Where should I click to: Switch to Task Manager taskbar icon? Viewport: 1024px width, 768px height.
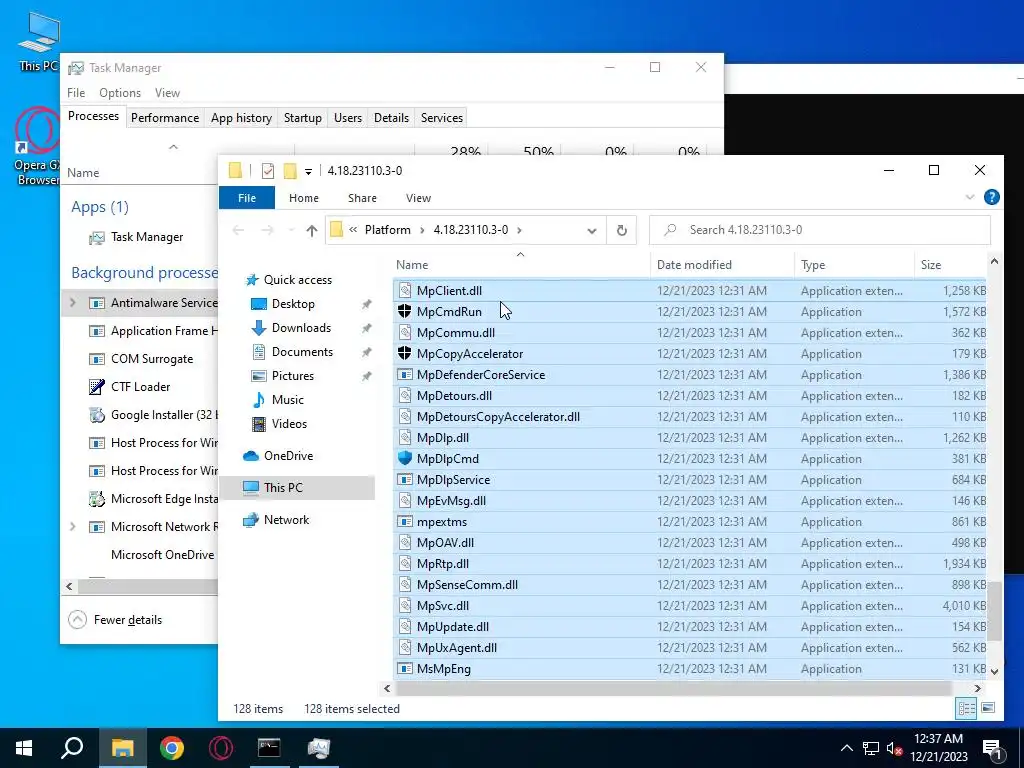(319, 748)
